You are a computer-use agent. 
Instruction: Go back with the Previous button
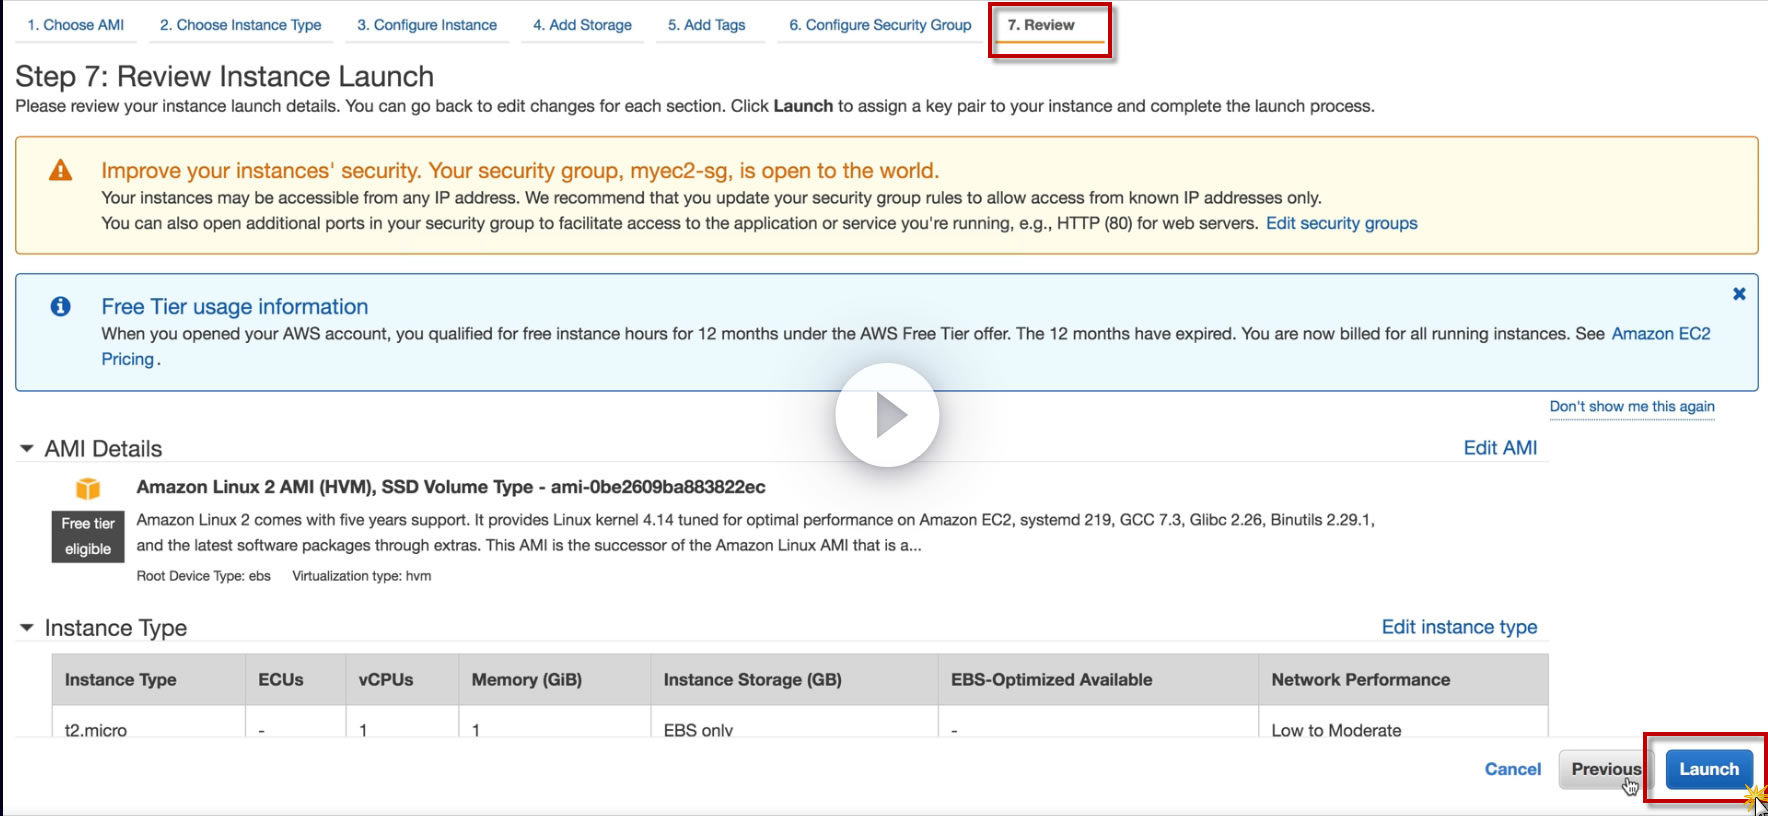click(x=1605, y=769)
